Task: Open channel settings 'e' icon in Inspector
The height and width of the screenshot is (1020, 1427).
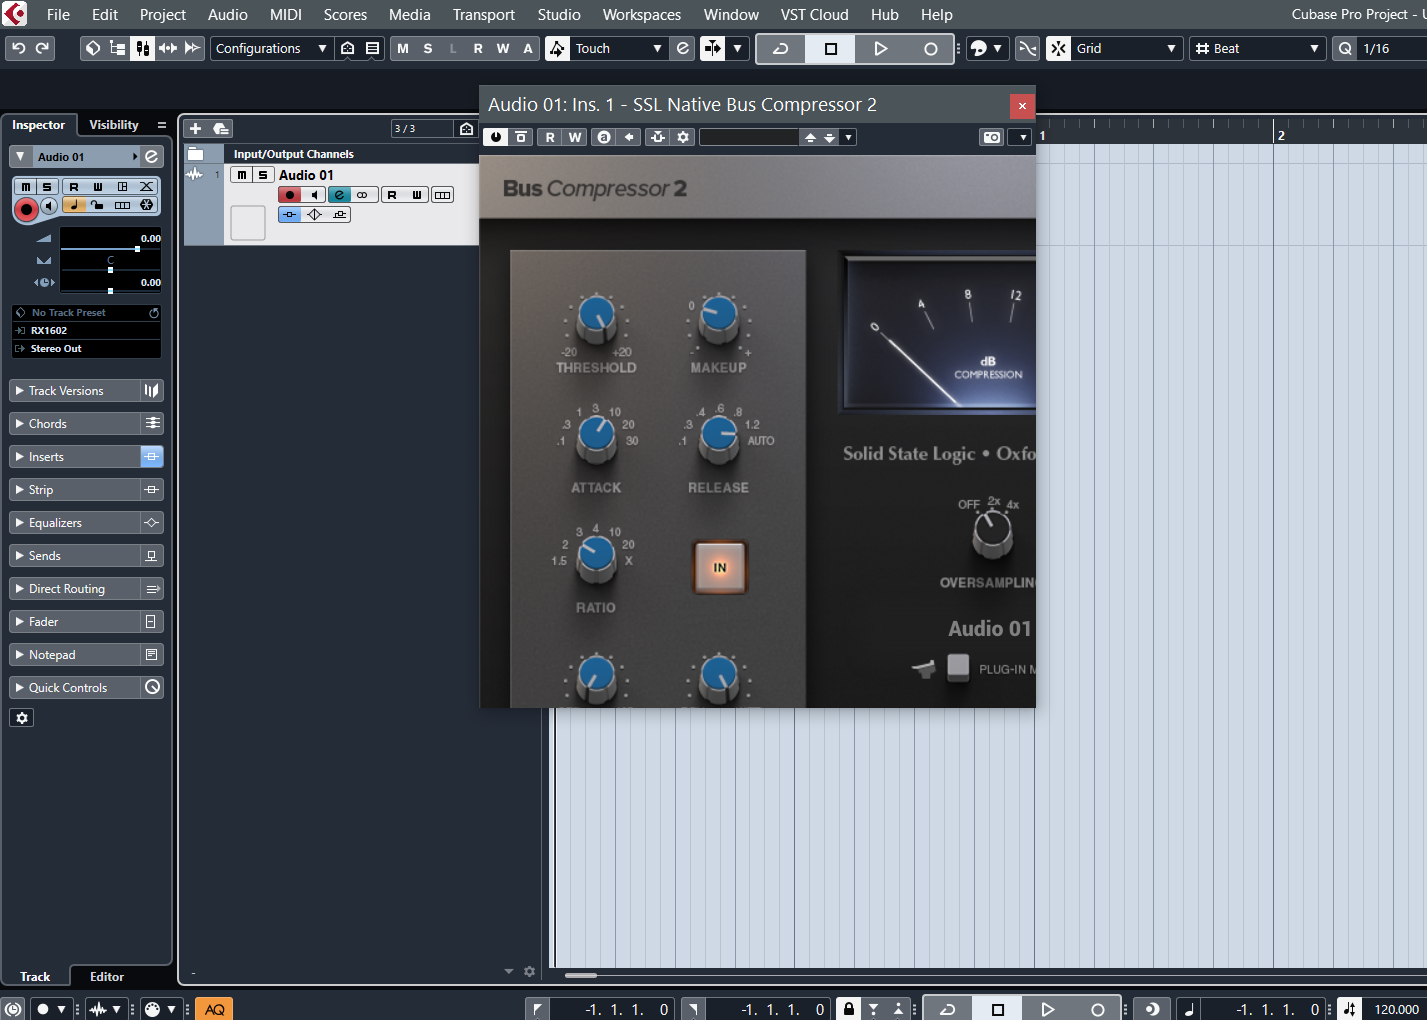Action: (151, 157)
